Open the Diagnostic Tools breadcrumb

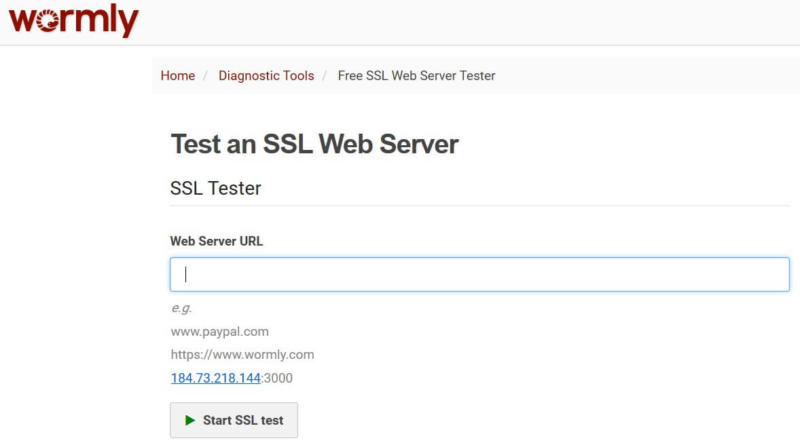pyautogui.click(x=266, y=75)
